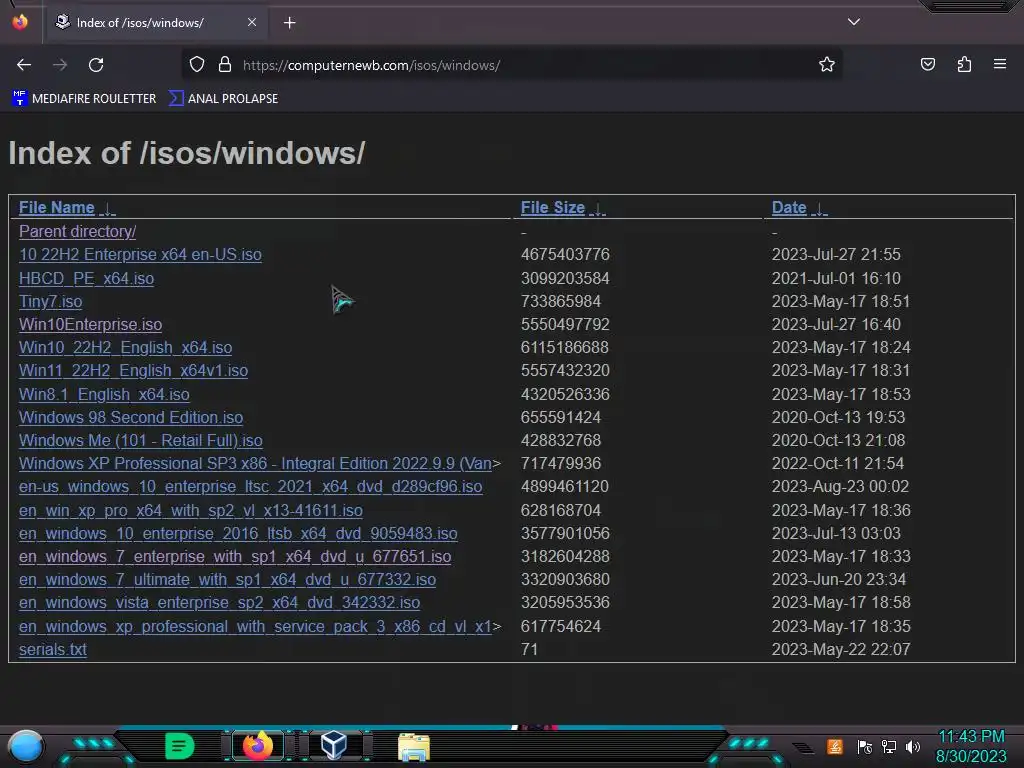Open File Explorer folder in taskbar

coord(414,747)
